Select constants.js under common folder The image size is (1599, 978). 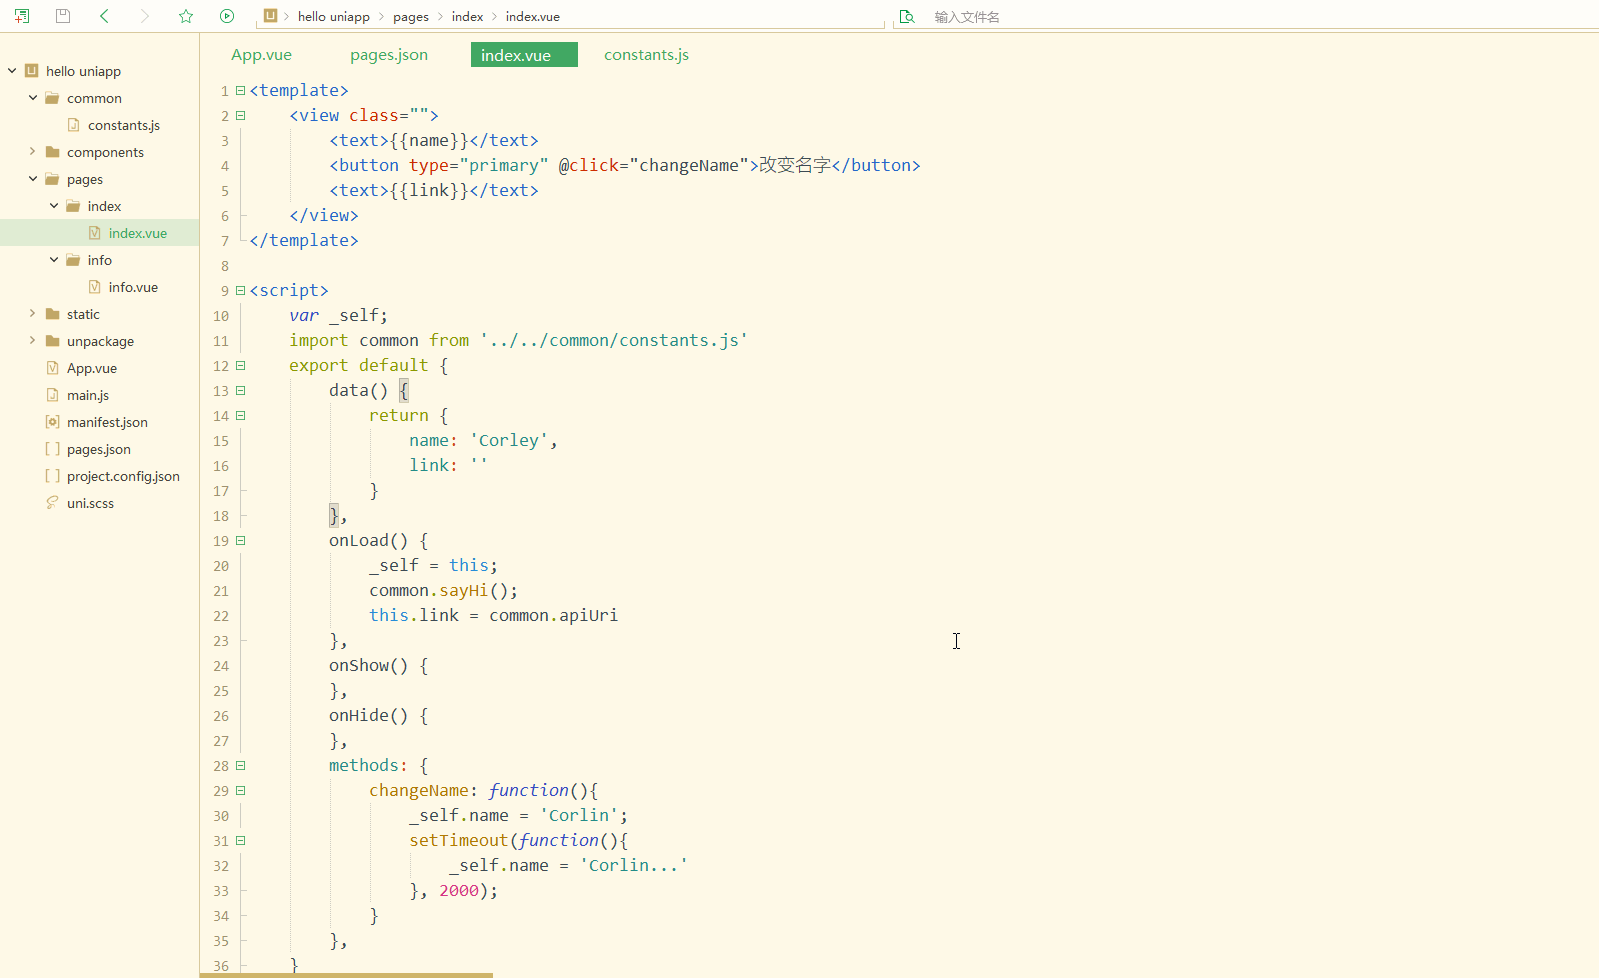tap(124, 125)
